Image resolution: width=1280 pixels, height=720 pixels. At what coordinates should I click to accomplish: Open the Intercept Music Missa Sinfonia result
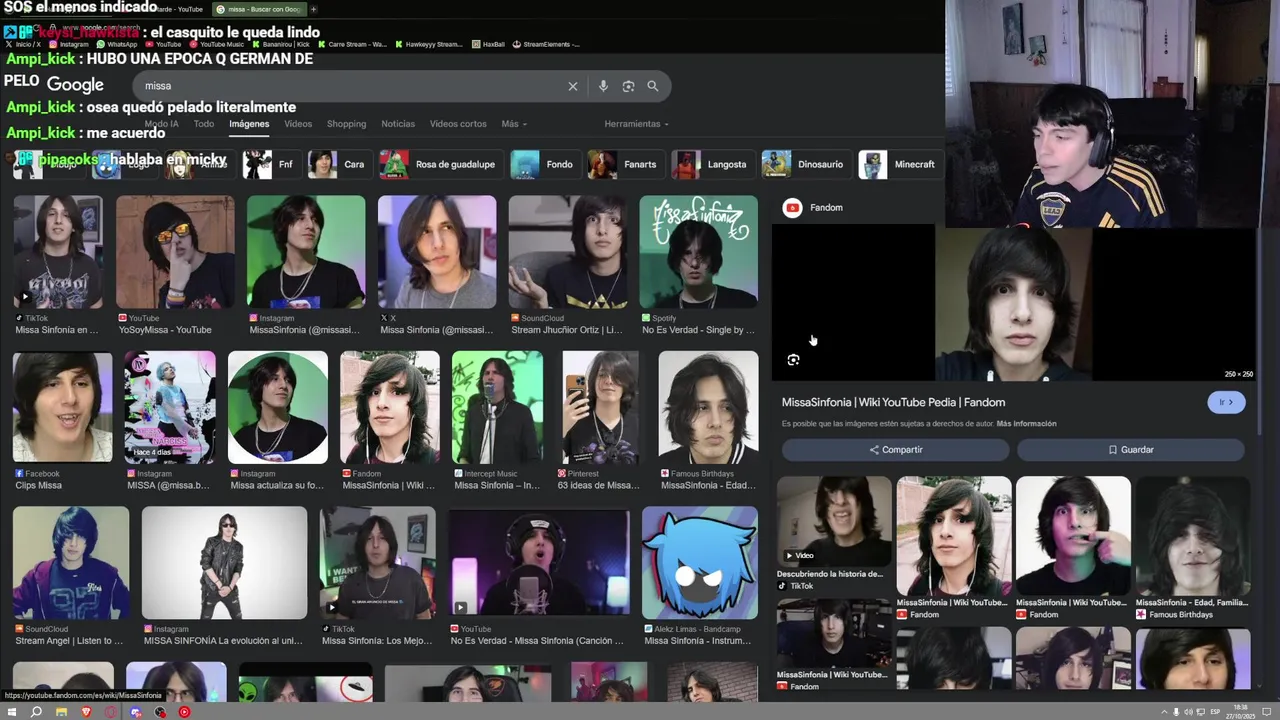(x=497, y=407)
